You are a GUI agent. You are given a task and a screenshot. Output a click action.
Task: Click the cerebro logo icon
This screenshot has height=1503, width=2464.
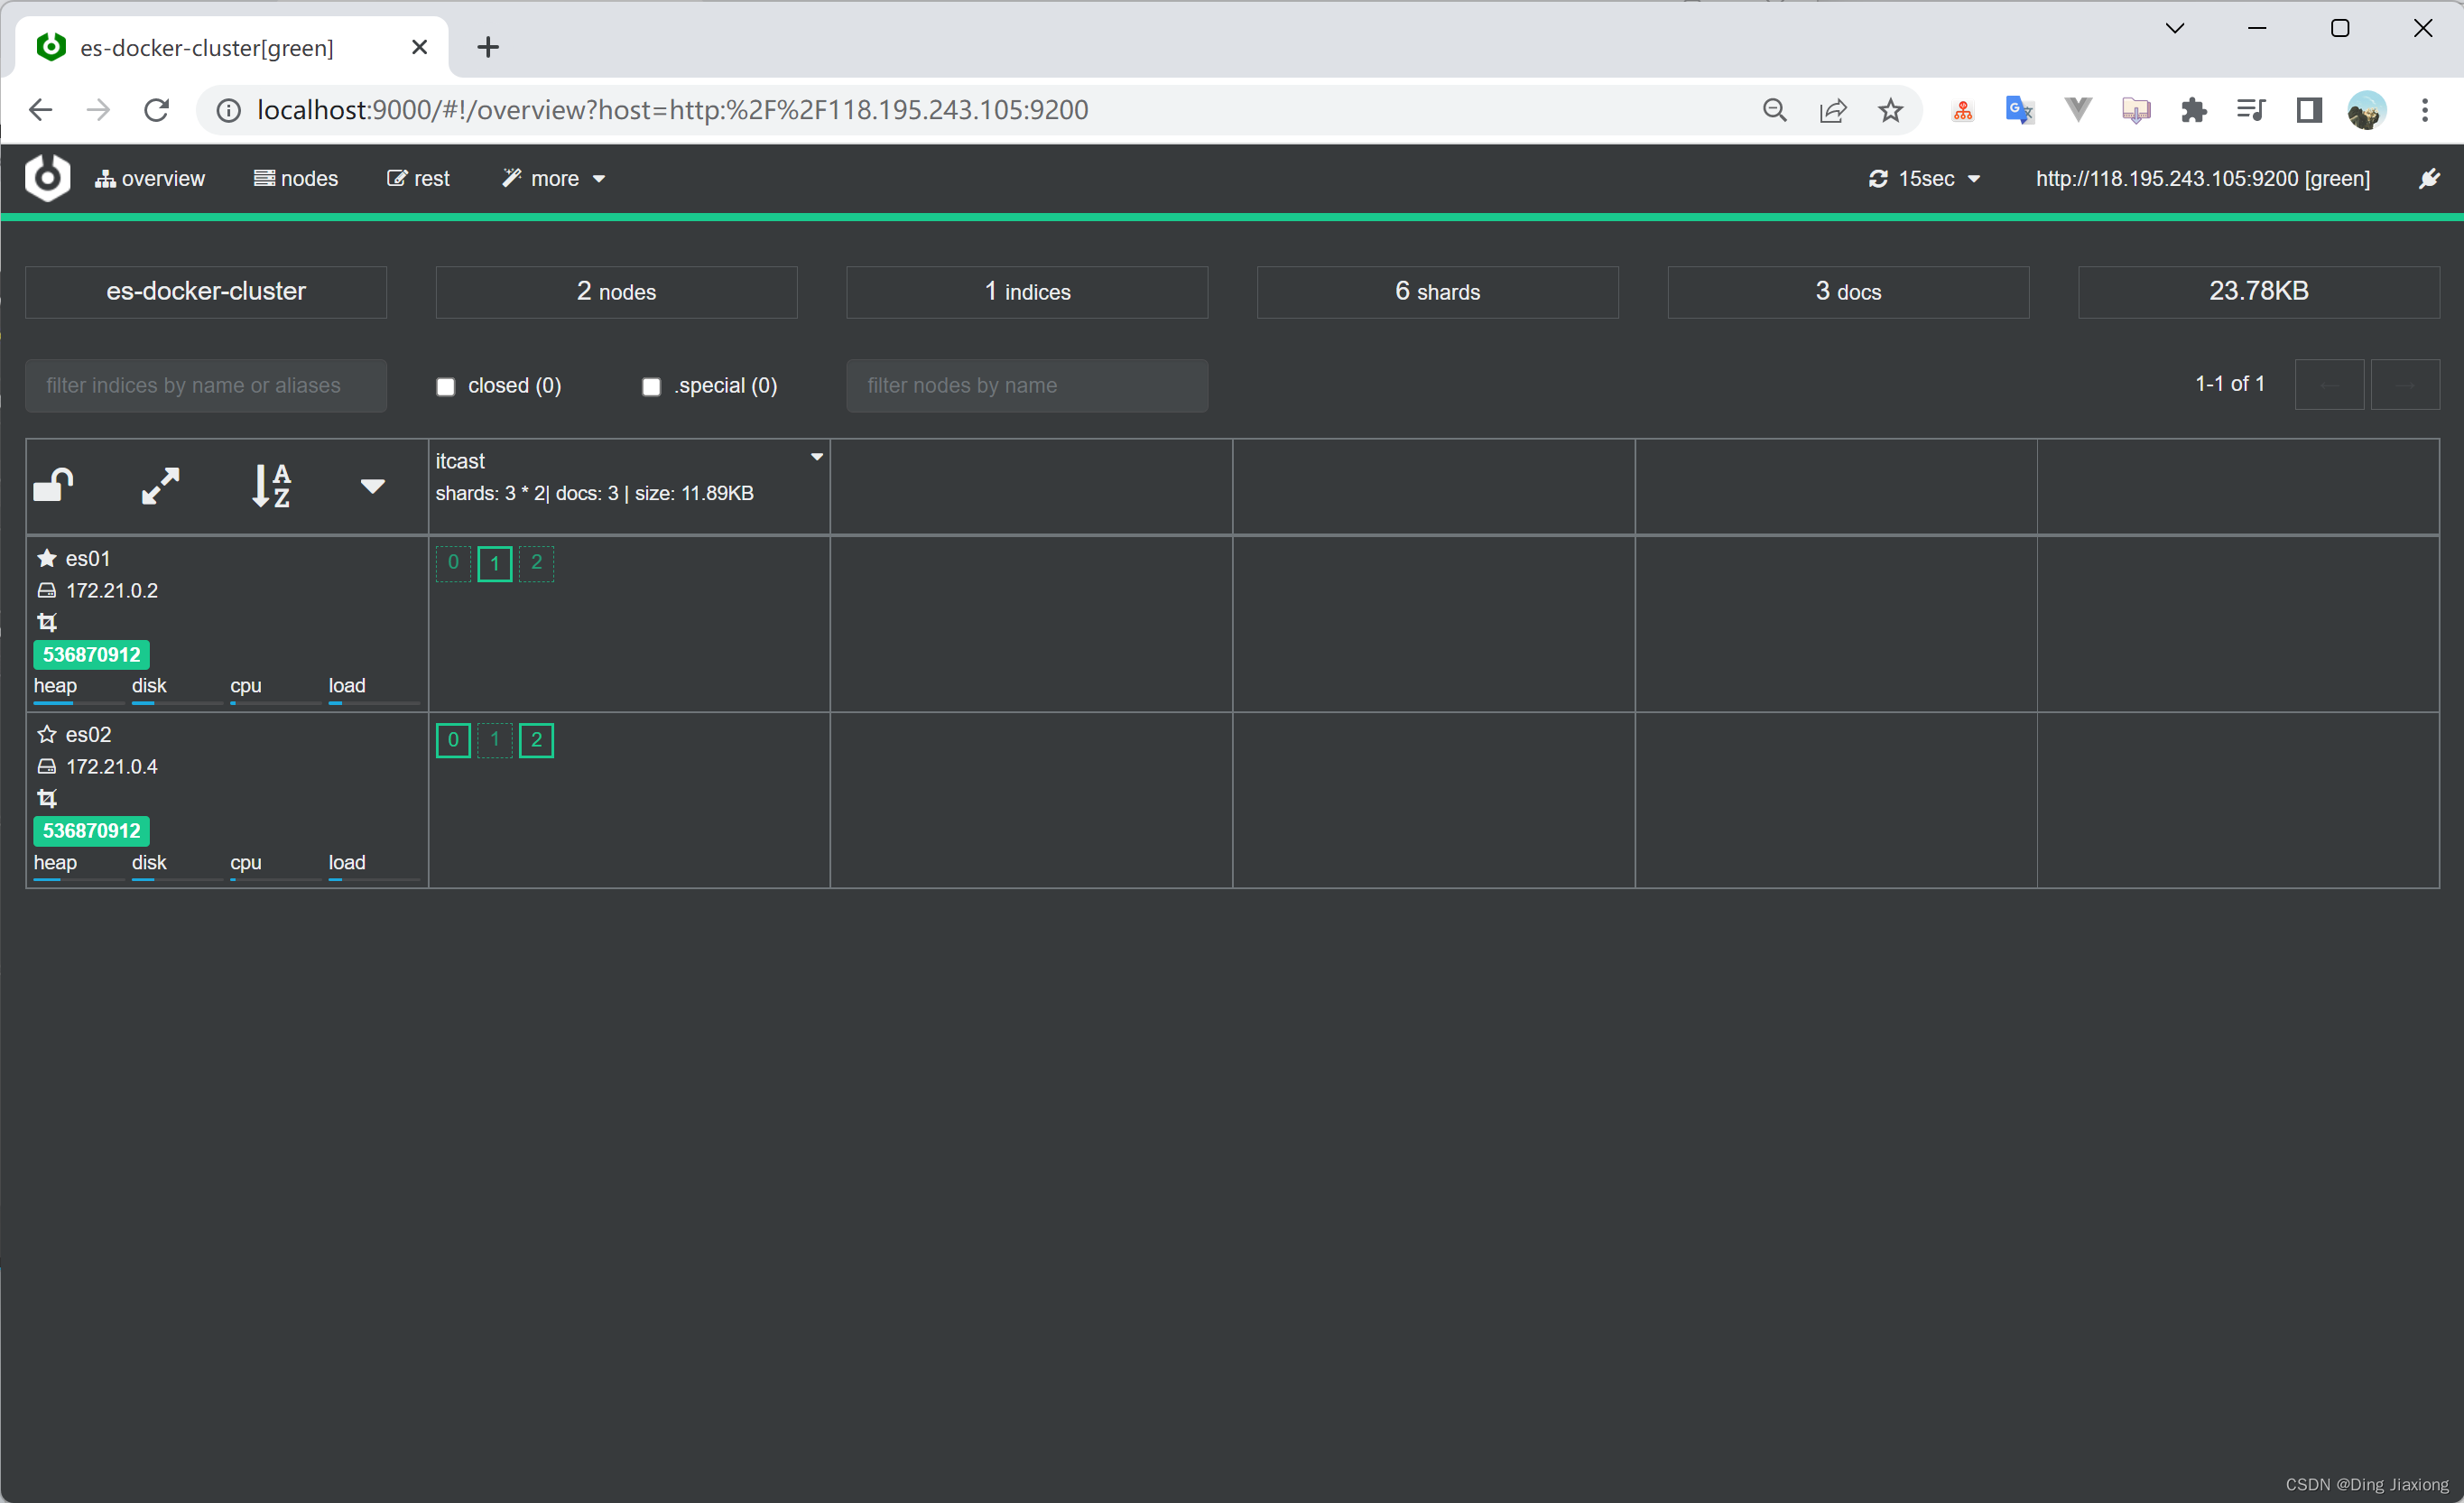point(47,178)
